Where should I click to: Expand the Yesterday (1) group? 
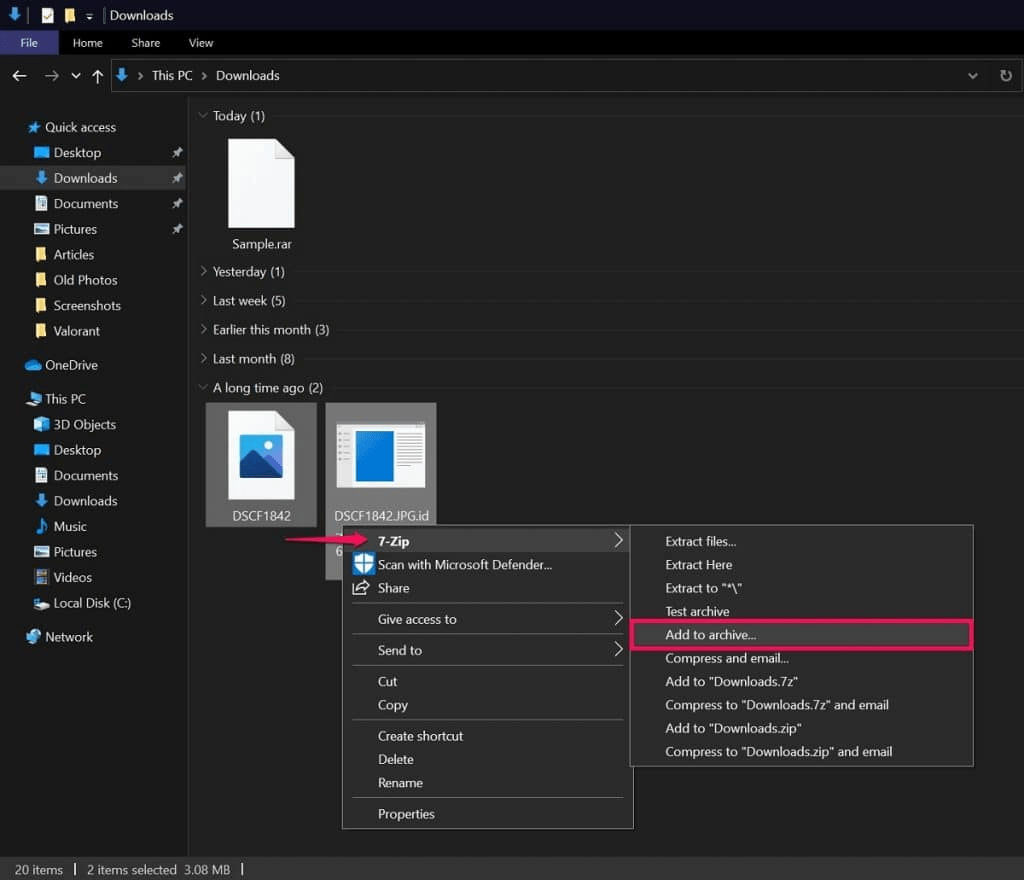pos(203,271)
